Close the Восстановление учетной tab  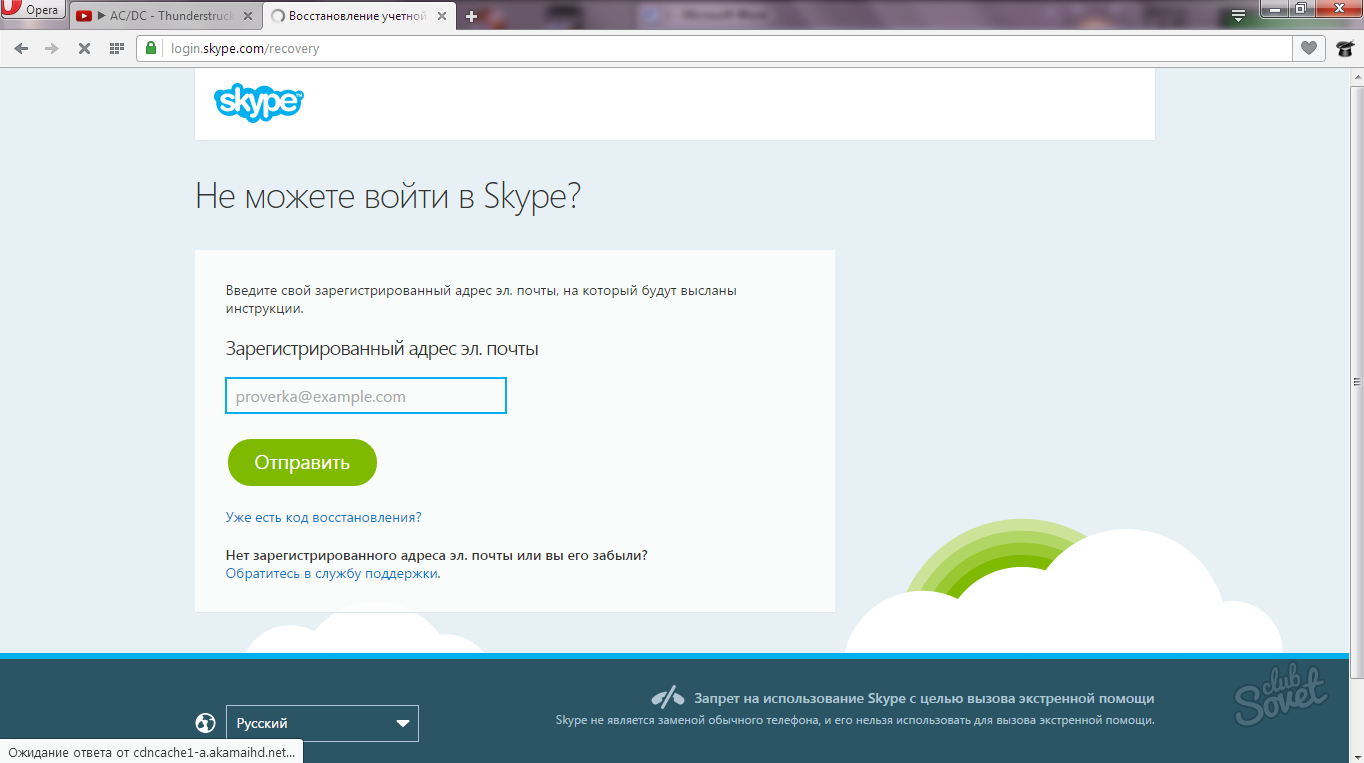coord(443,16)
